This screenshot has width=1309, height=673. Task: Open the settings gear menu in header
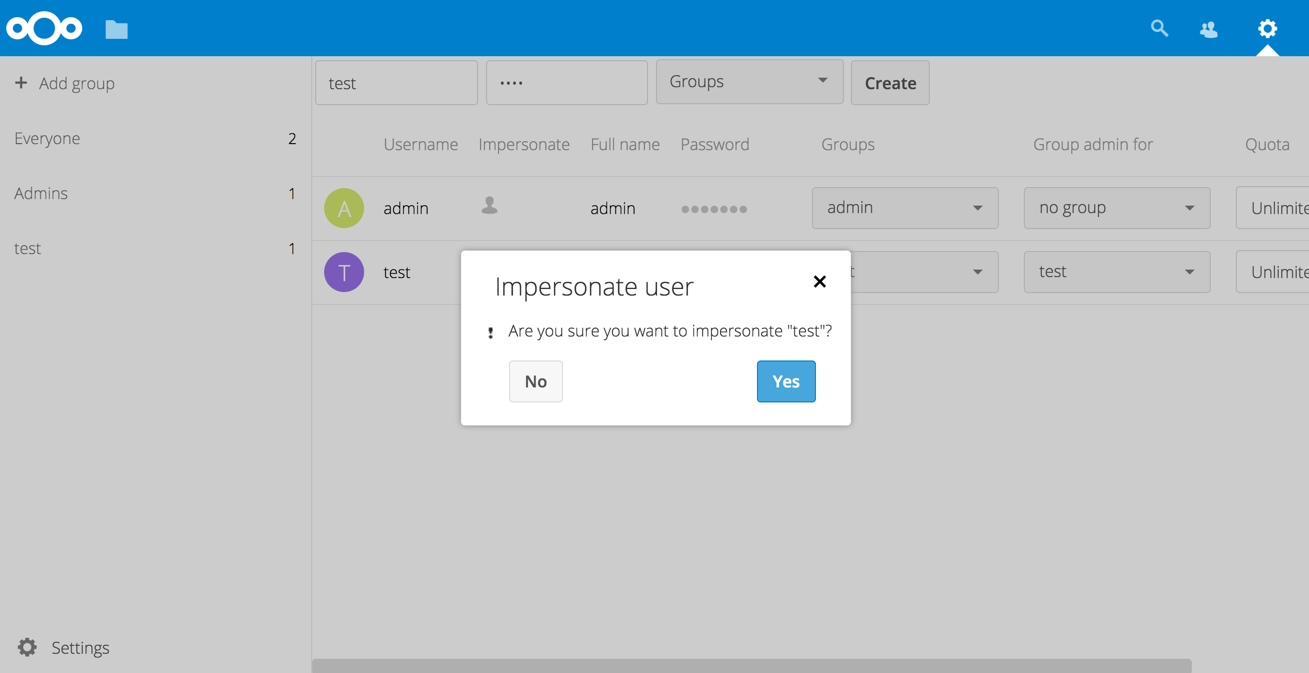click(x=1267, y=29)
